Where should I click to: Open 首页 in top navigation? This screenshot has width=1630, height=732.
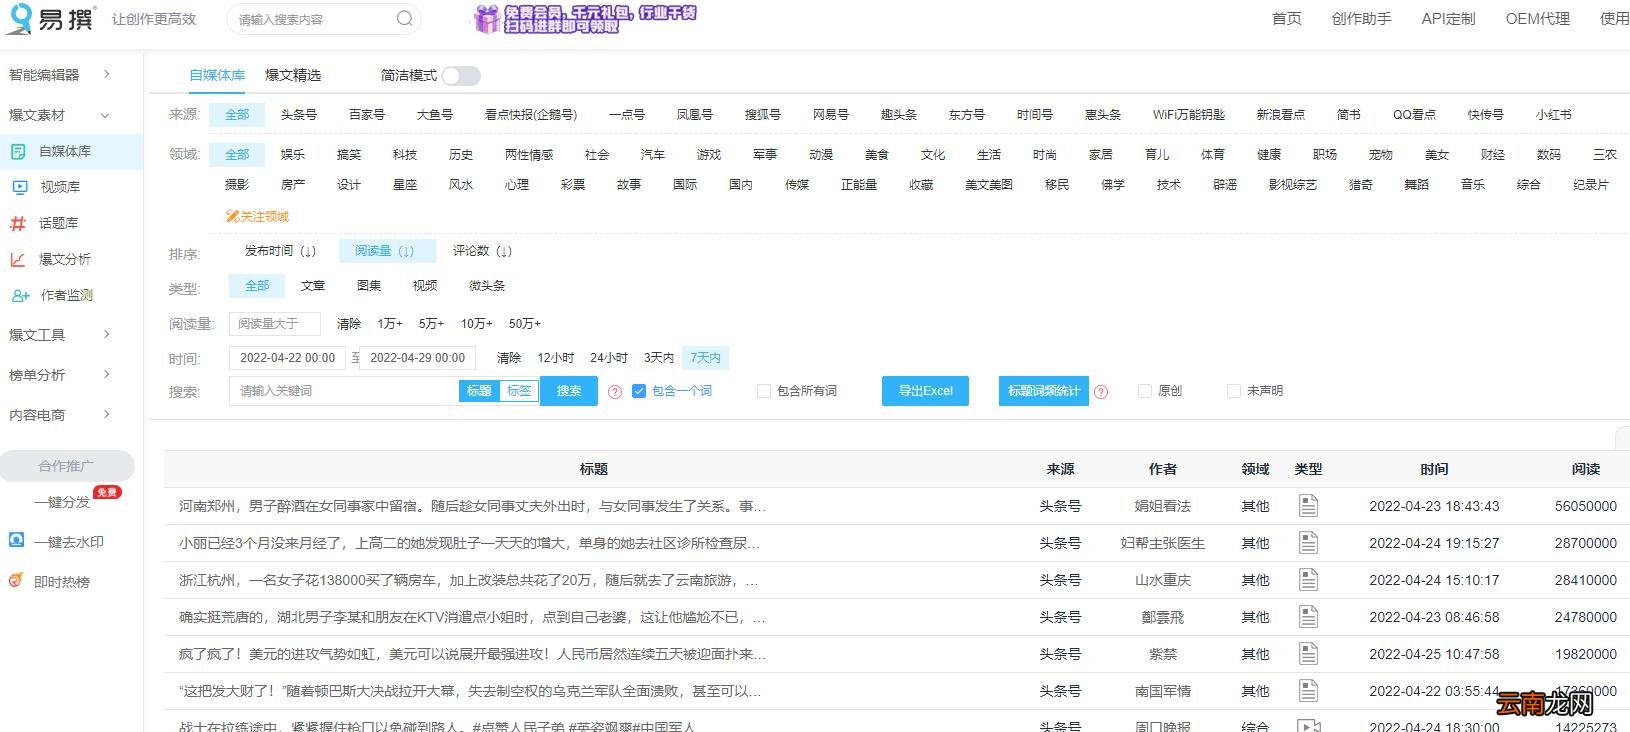click(x=1286, y=18)
